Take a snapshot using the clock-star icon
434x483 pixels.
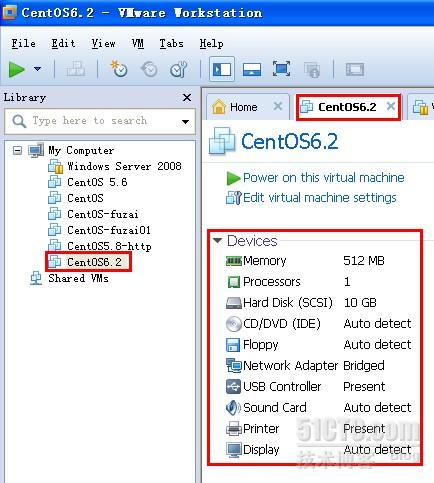[119, 69]
